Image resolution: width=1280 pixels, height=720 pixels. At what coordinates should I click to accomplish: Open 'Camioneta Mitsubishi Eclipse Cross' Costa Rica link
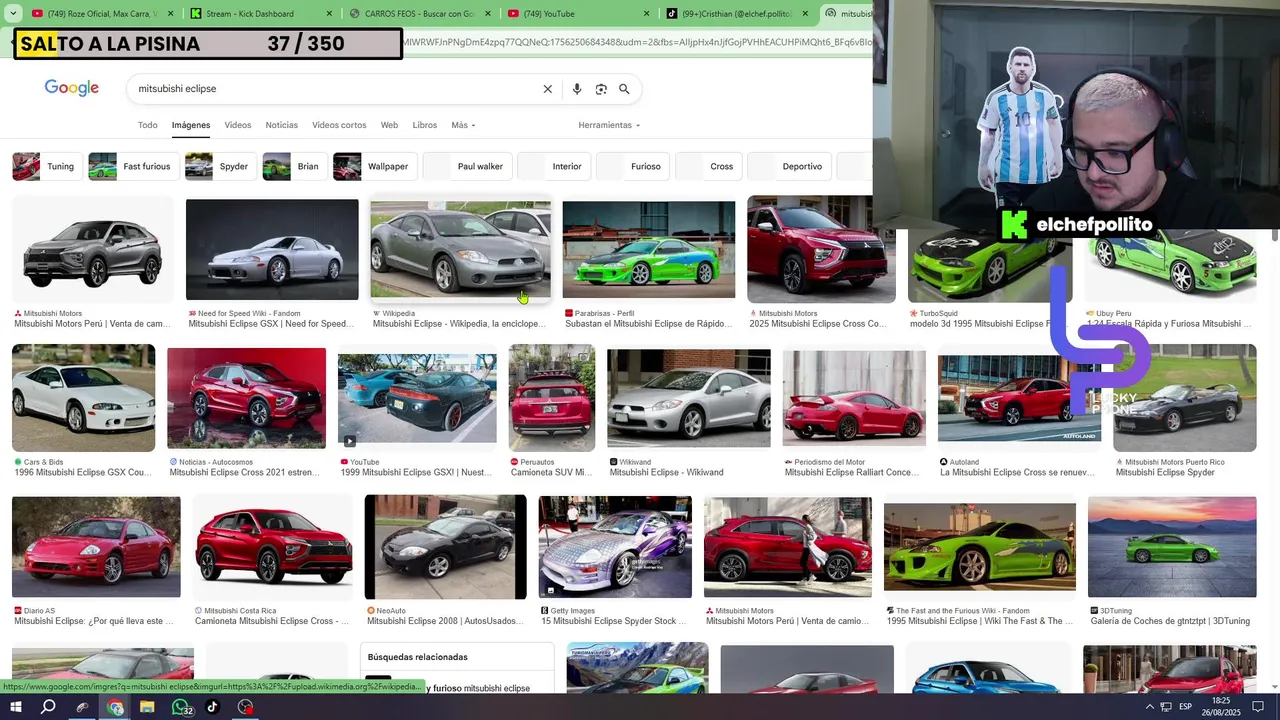point(271,621)
